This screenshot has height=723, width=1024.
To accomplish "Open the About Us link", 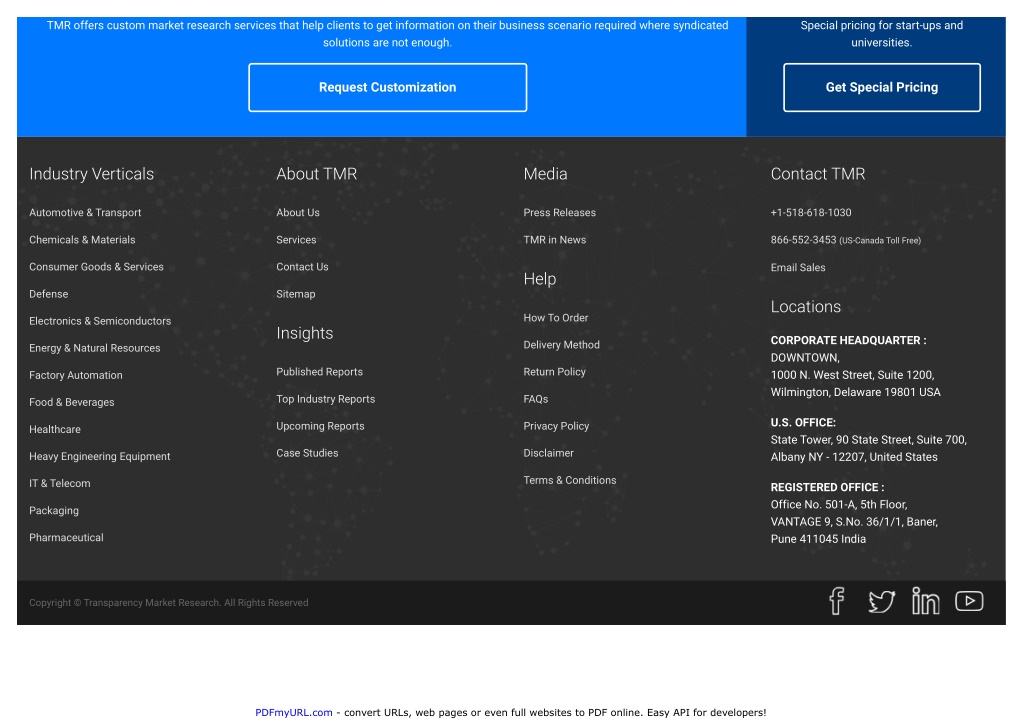I will [298, 212].
